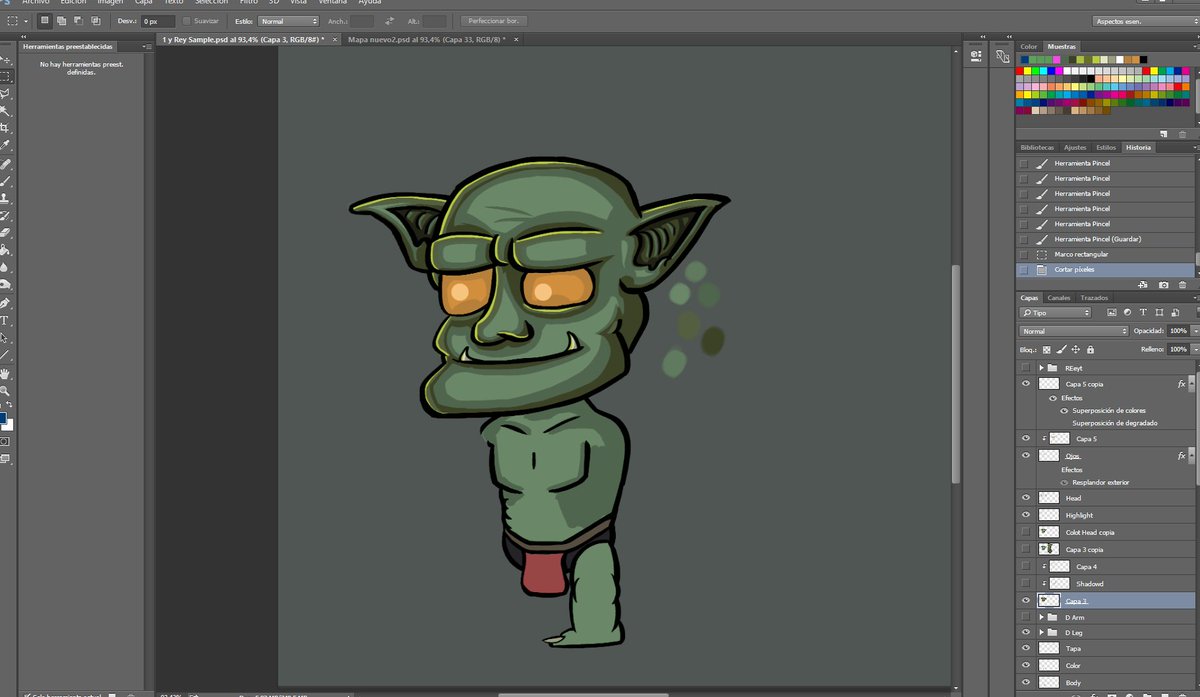Toggle Superposición de colores effect visibility

[x=1065, y=411]
